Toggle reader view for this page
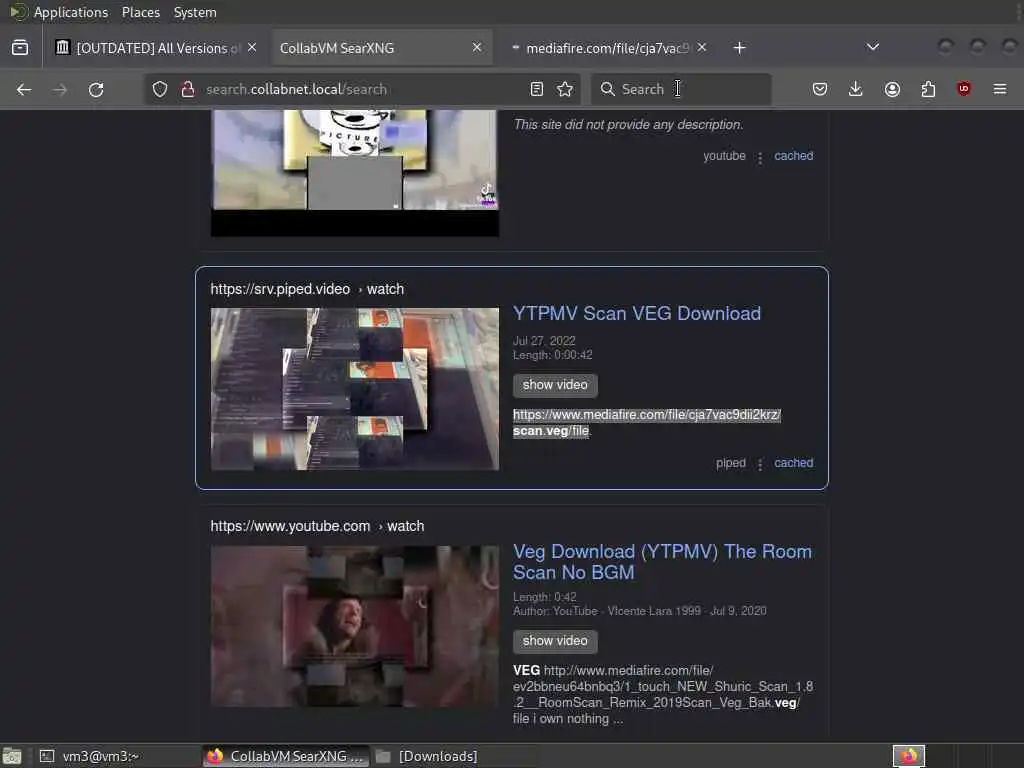1024x768 pixels. (x=537, y=89)
